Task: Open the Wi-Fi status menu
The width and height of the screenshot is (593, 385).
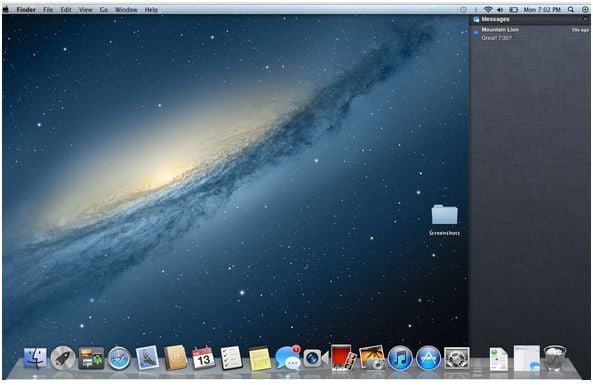Action: (488, 10)
